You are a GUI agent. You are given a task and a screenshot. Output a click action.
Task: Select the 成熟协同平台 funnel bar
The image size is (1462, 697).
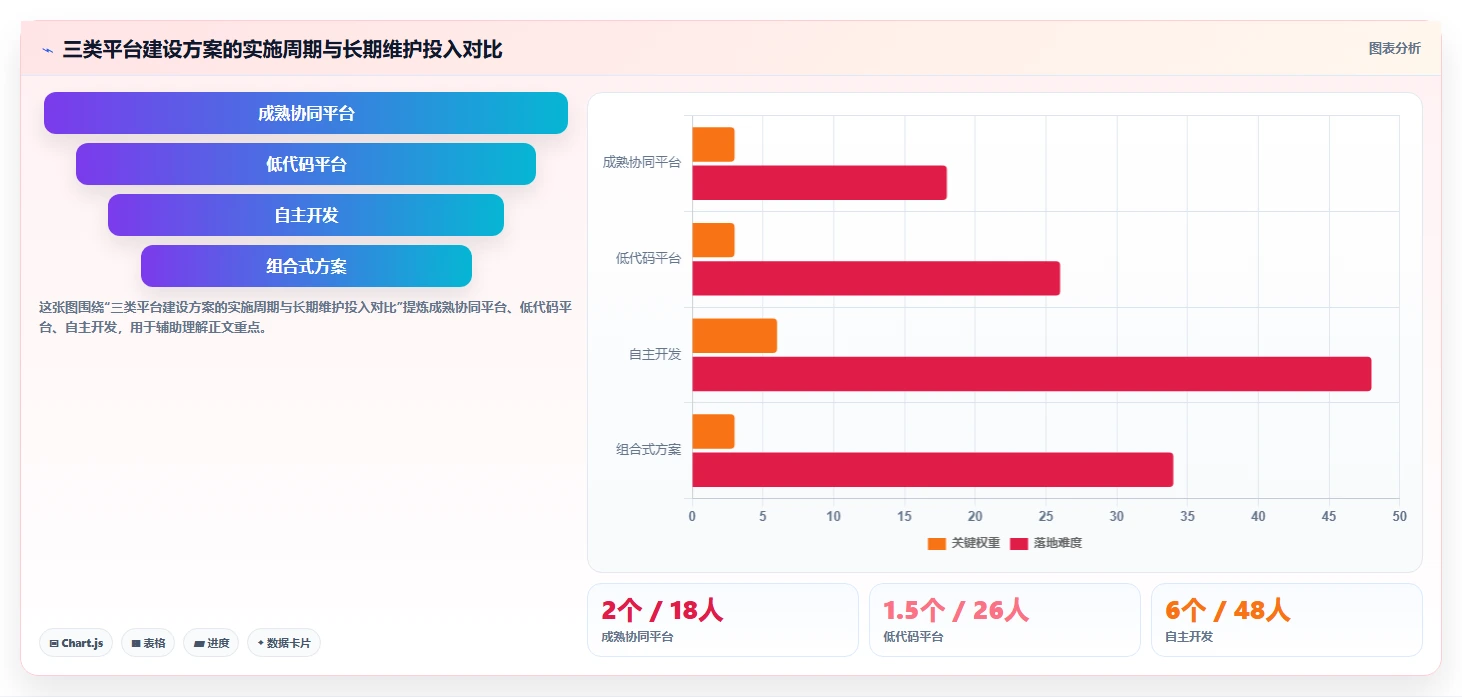(x=306, y=113)
